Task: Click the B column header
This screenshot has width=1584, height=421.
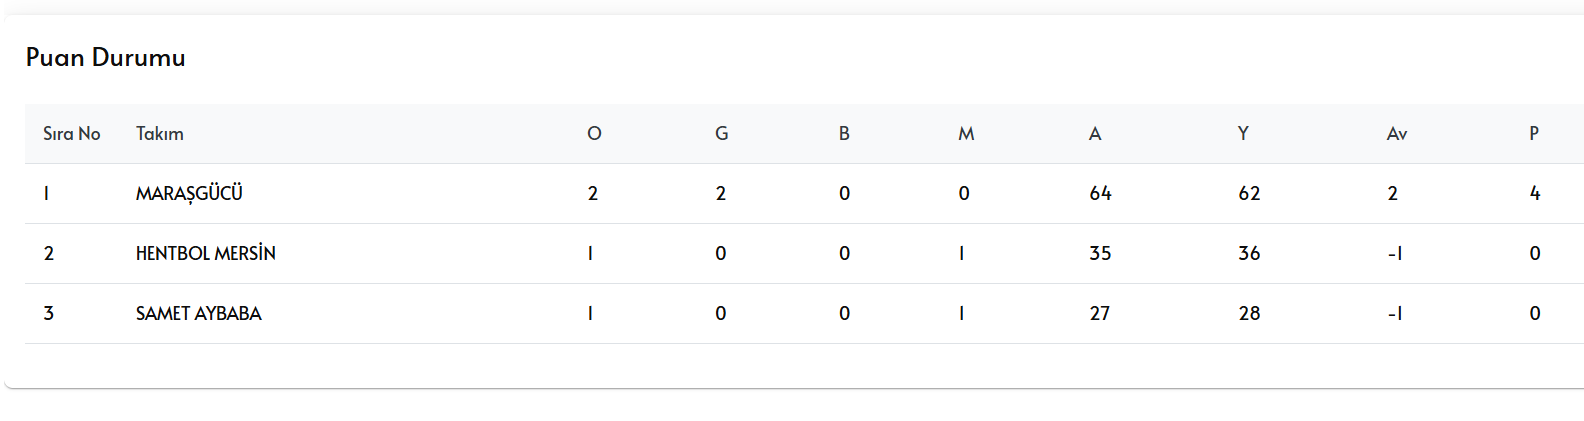Action: [844, 133]
